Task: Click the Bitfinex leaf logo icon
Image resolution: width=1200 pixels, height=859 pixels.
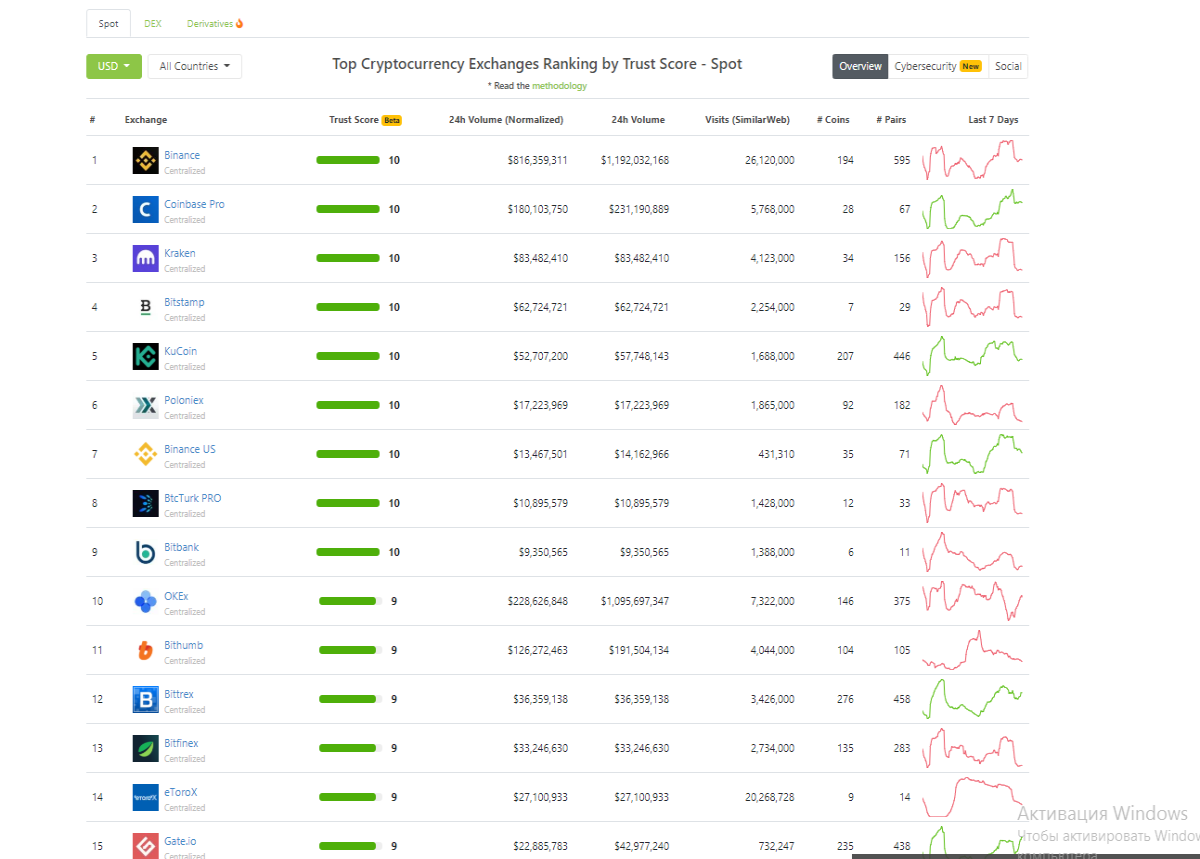Action: tap(146, 748)
